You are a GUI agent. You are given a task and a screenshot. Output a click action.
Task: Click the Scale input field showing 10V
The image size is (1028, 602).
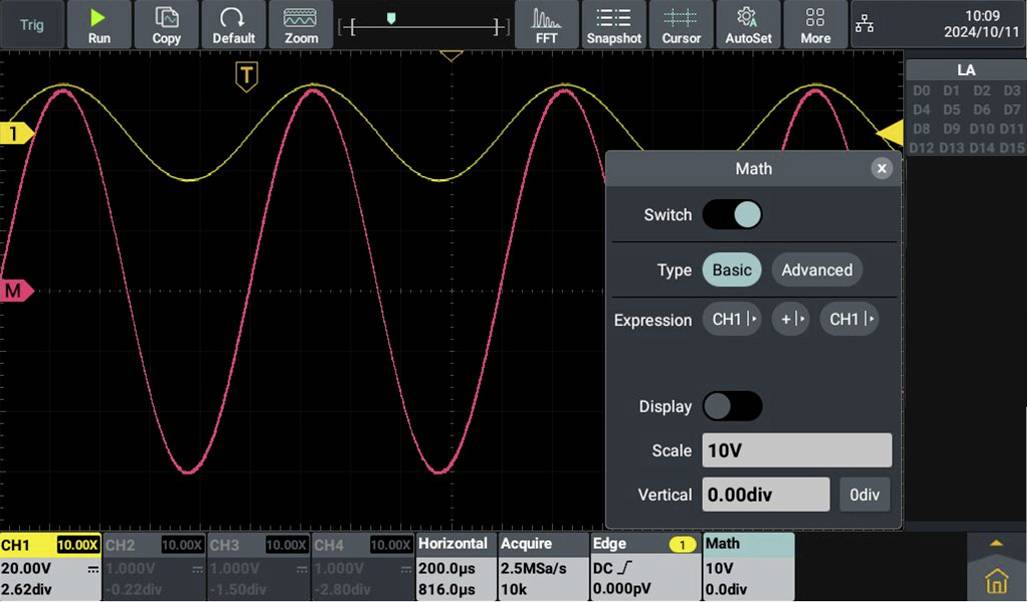pos(796,450)
